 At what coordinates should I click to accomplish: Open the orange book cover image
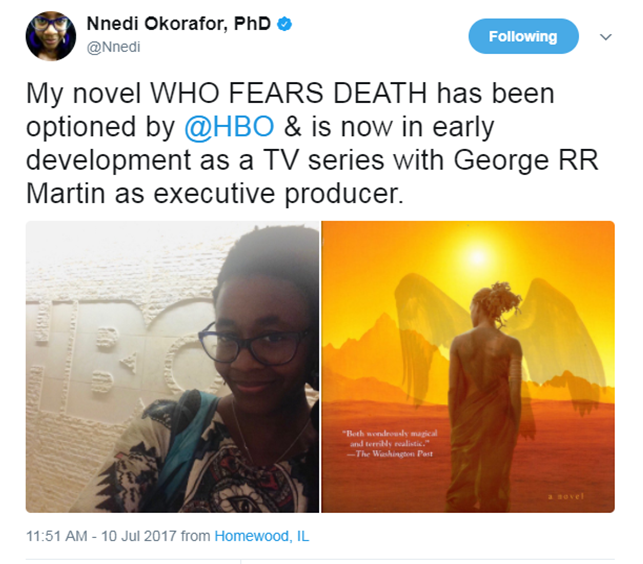pos(468,367)
